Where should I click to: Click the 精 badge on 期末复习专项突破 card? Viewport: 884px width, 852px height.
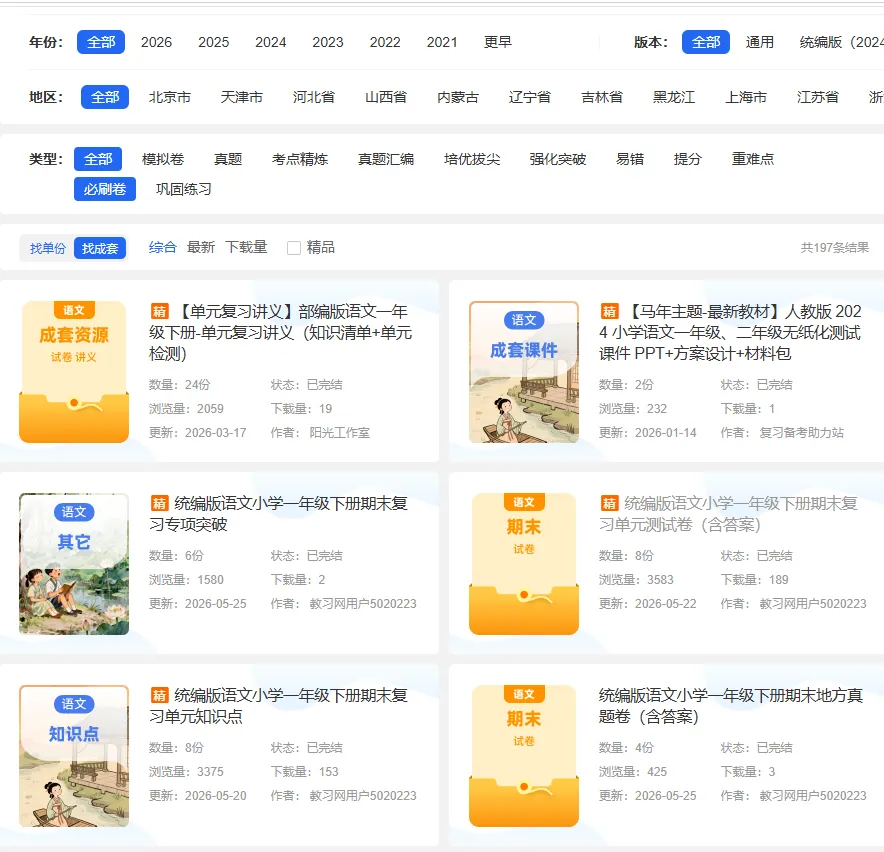[x=160, y=503]
